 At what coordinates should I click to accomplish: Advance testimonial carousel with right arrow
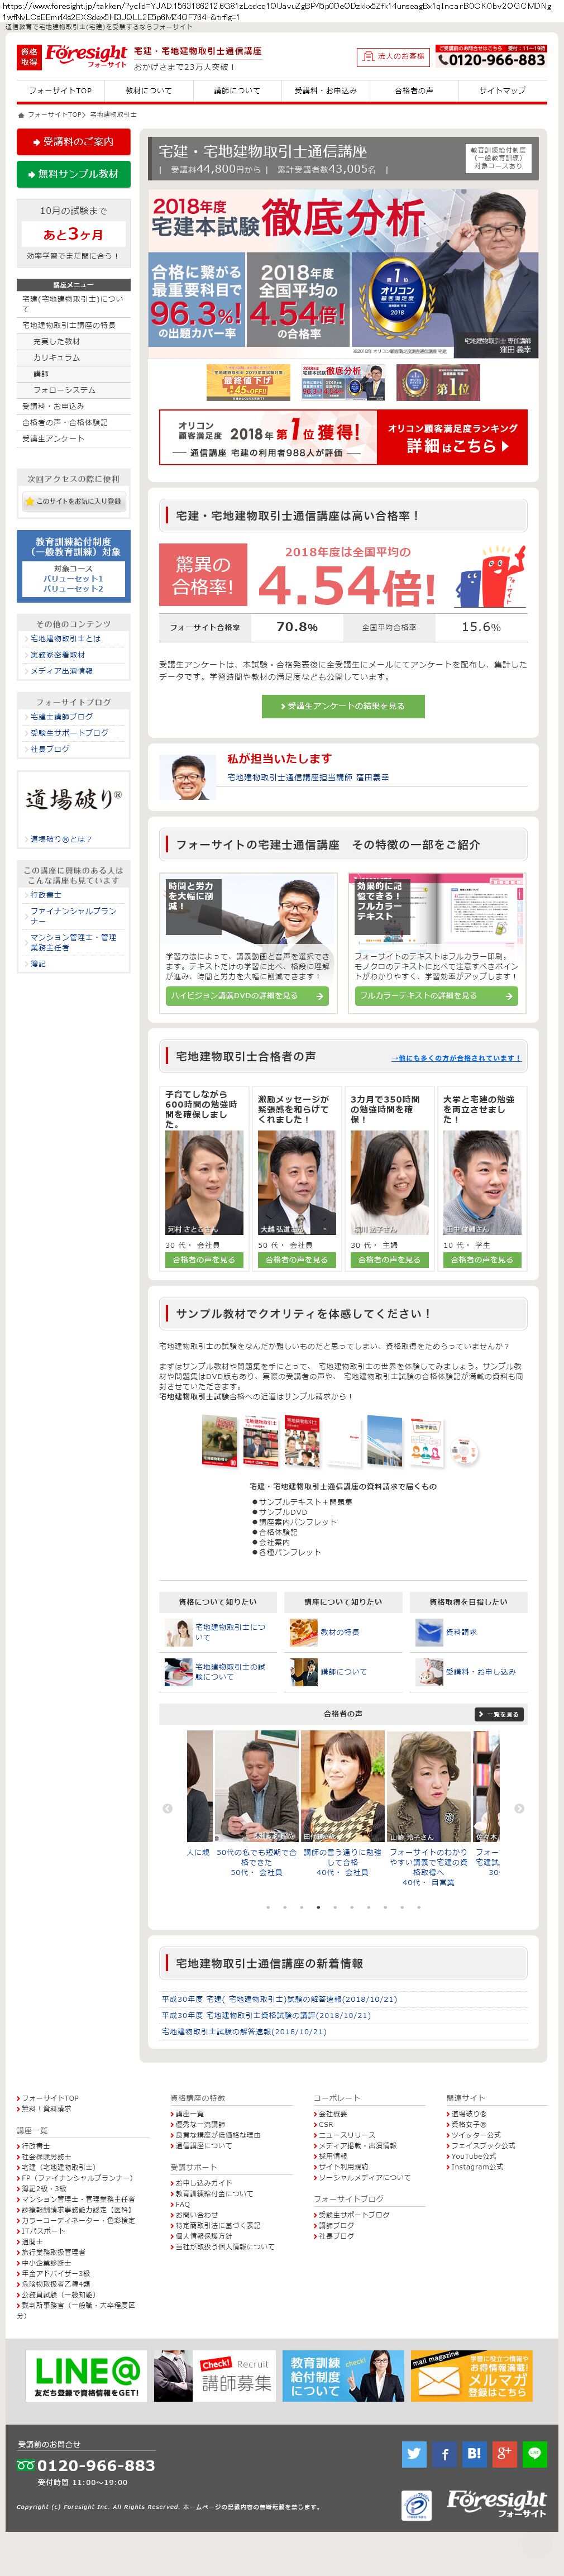pyautogui.click(x=519, y=1808)
